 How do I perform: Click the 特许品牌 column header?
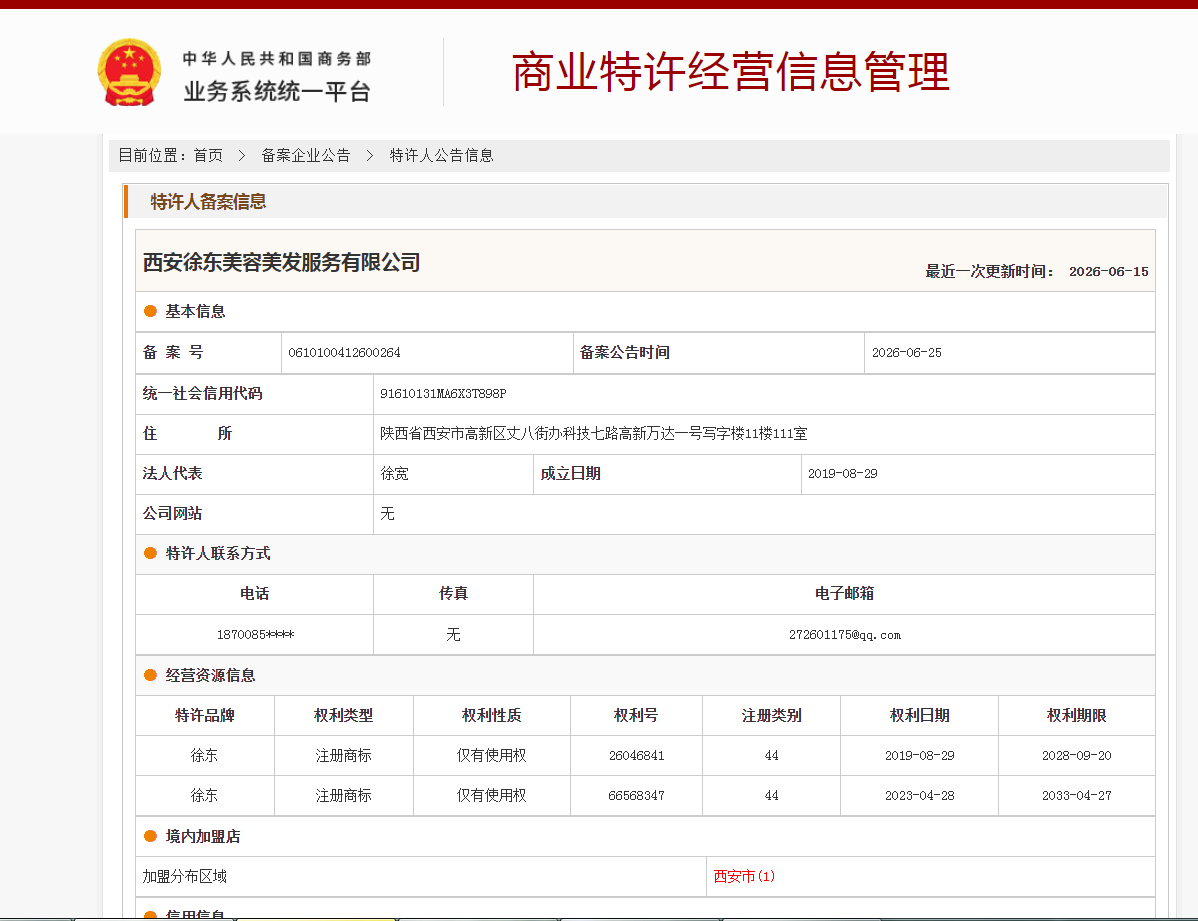[205, 715]
